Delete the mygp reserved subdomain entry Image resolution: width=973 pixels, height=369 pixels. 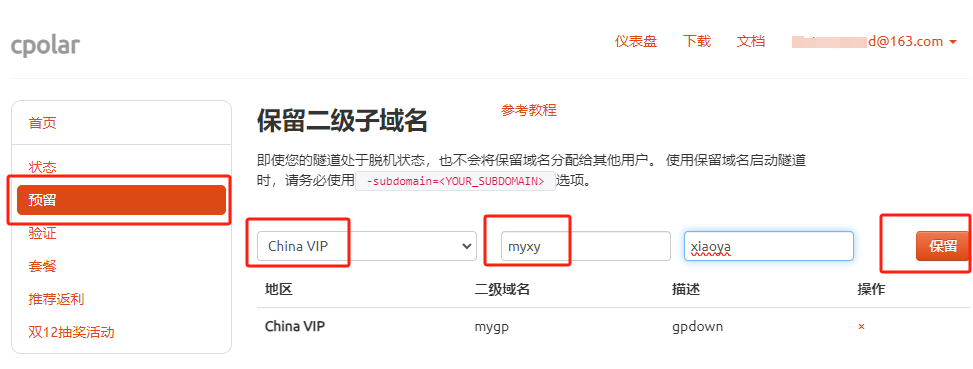pyautogui.click(x=861, y=327)
